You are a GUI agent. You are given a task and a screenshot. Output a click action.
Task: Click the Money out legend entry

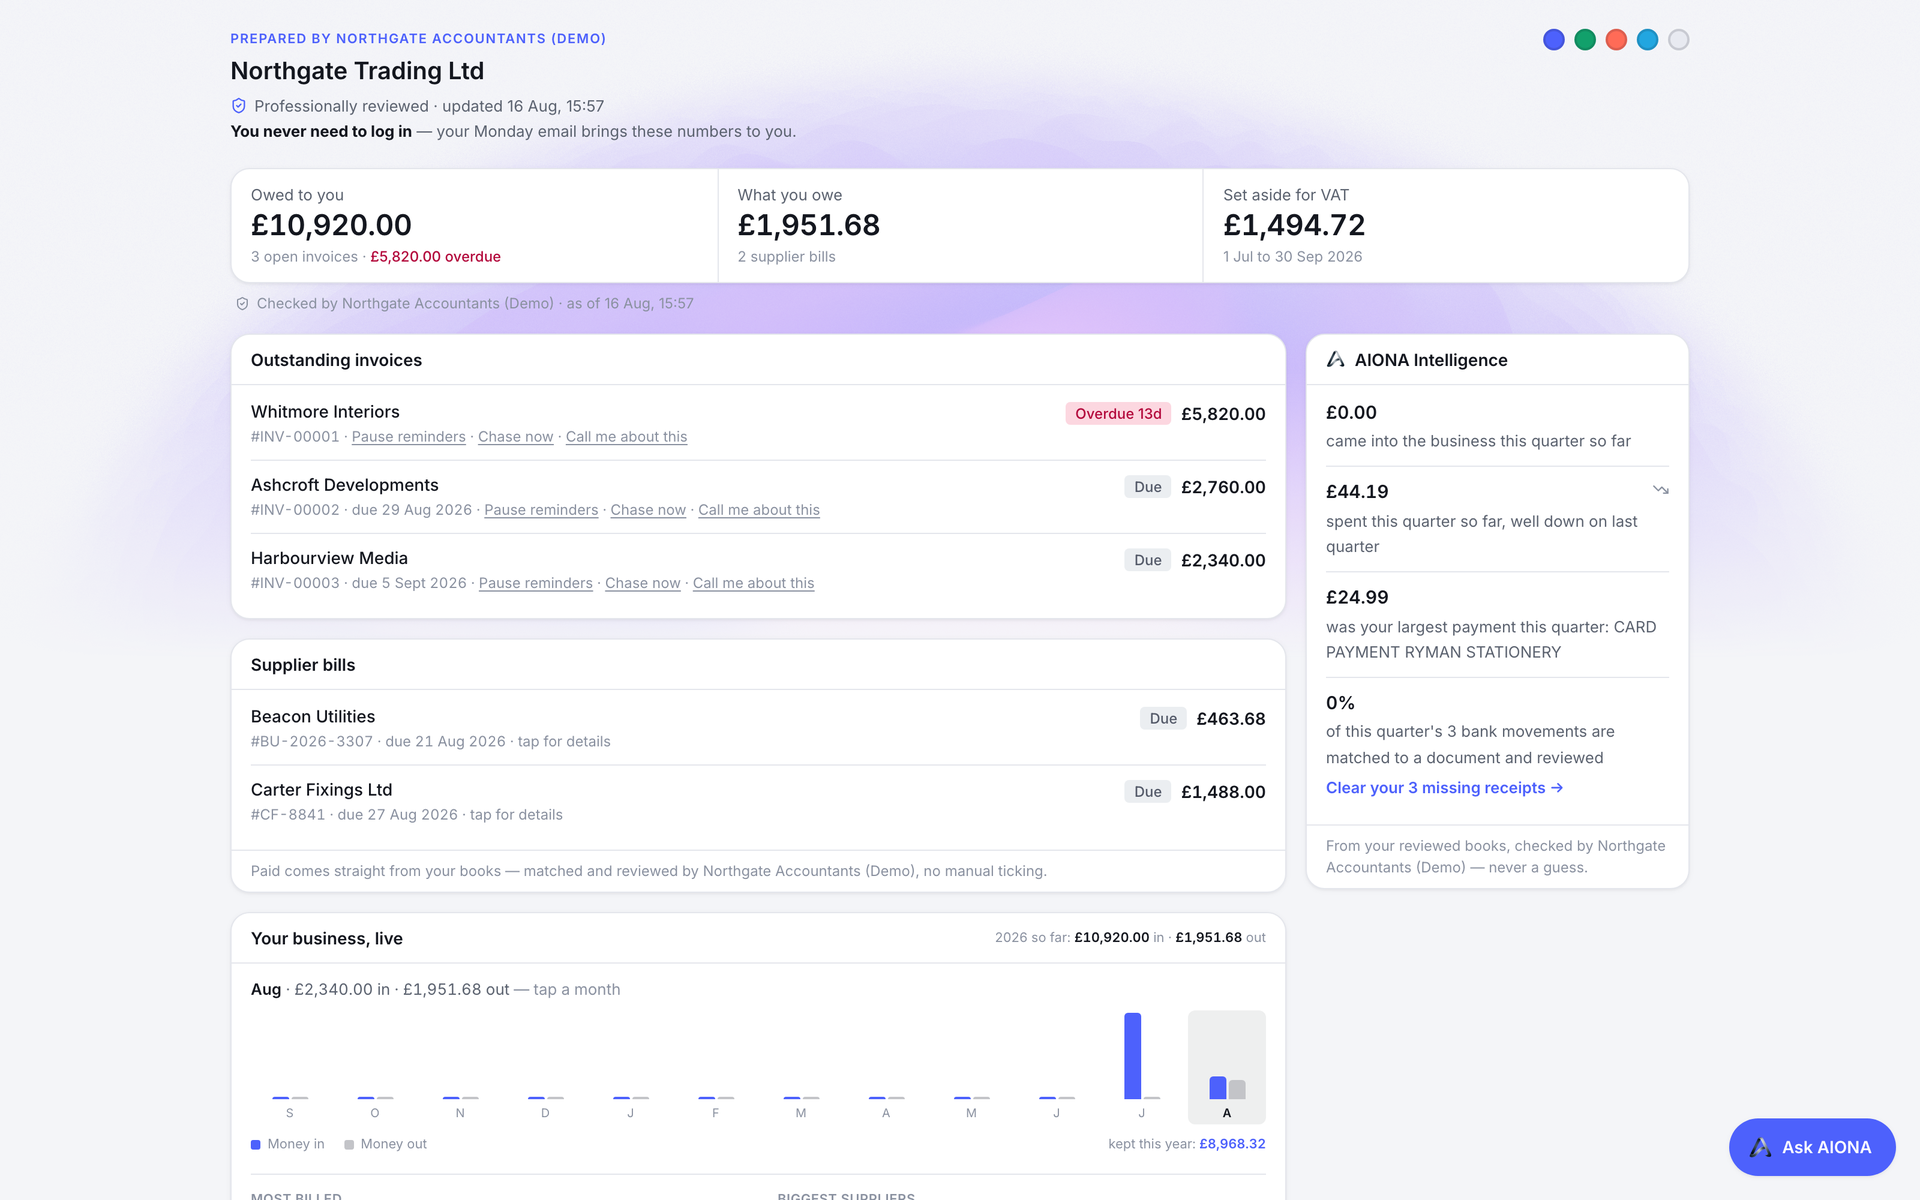385,1144
